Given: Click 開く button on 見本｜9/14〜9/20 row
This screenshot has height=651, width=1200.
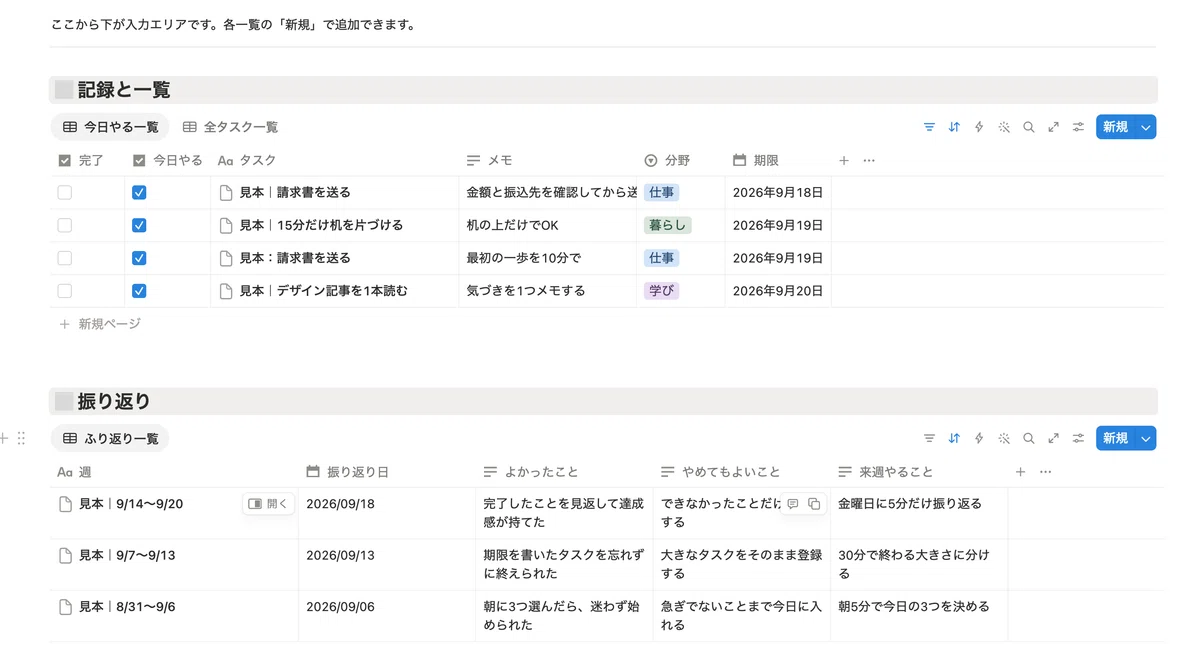Looking at the screenshot, I should click(x=268, y=504).
